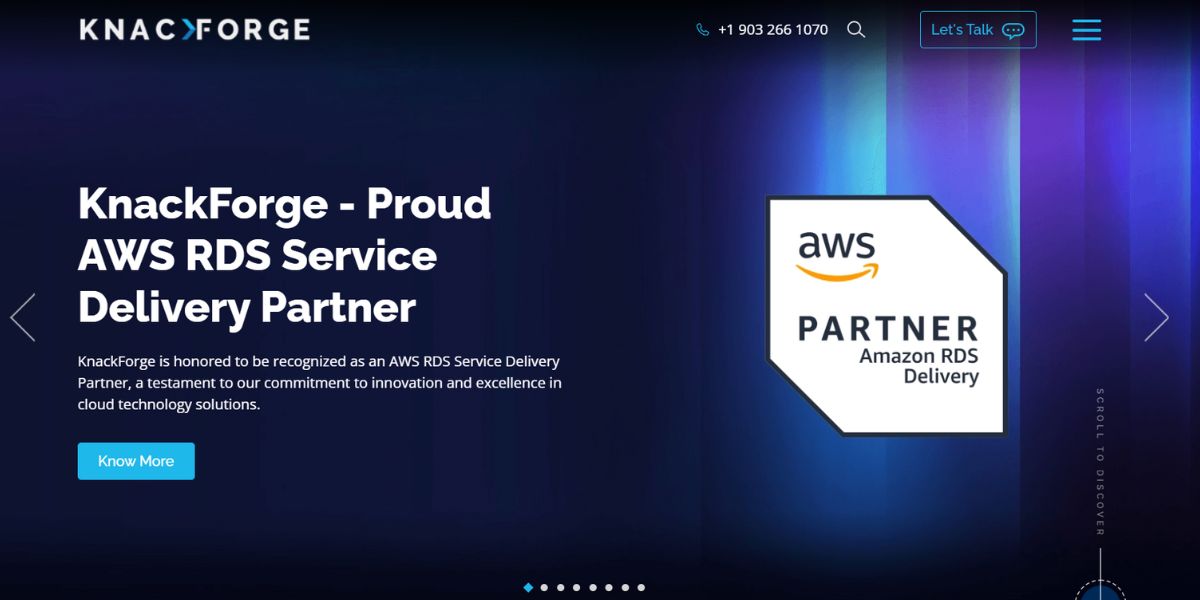
Task: Click the AWS RDS Service Delivery Partner headline
Action: point(285,256)
